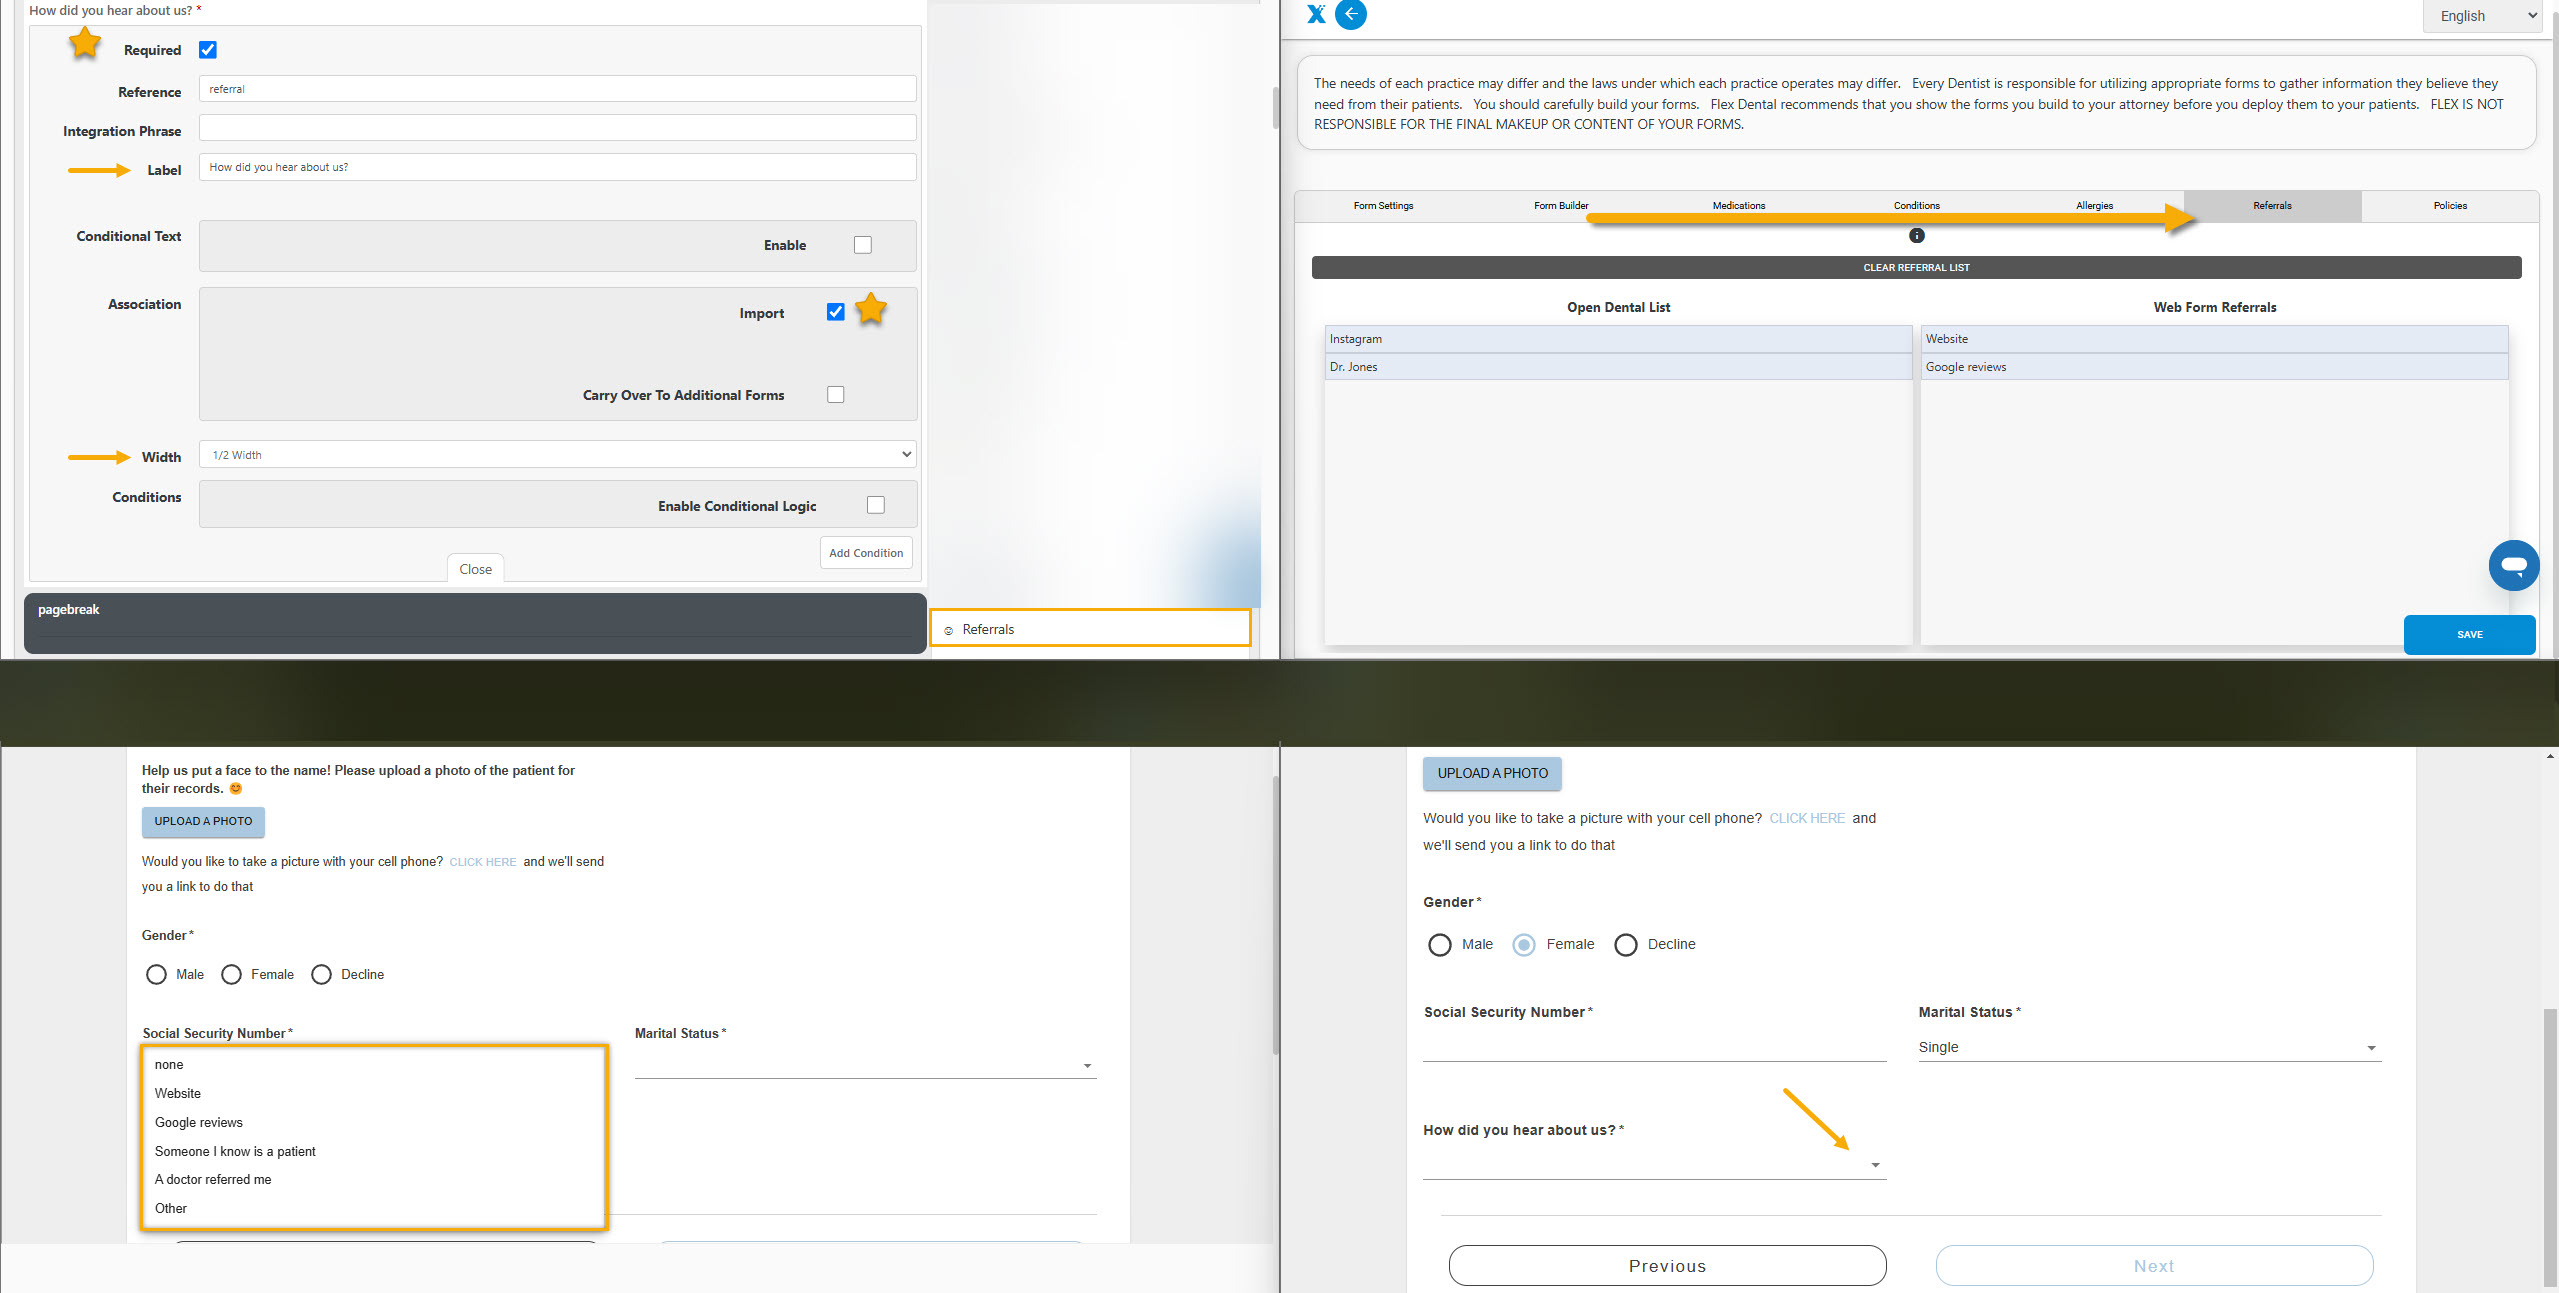Open empty Marital Status dropdown in left preview

click(x=865, y=1065)
